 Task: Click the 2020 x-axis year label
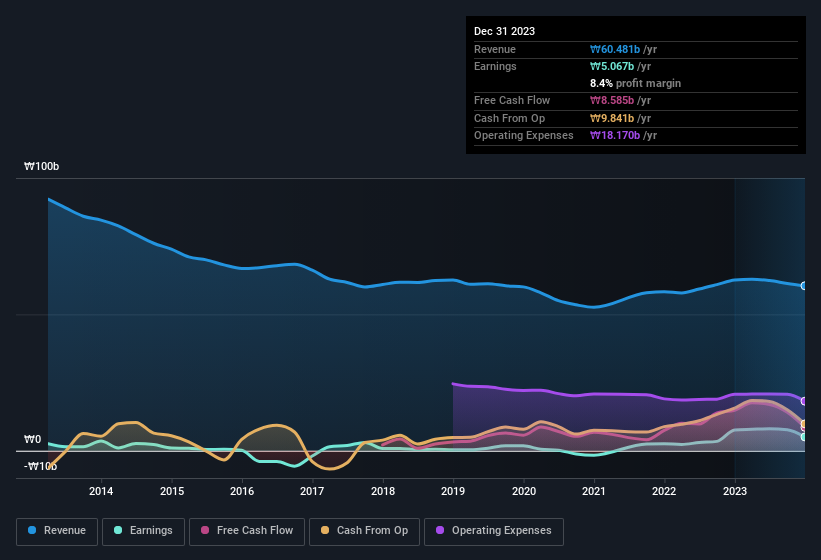click(523, 491)
